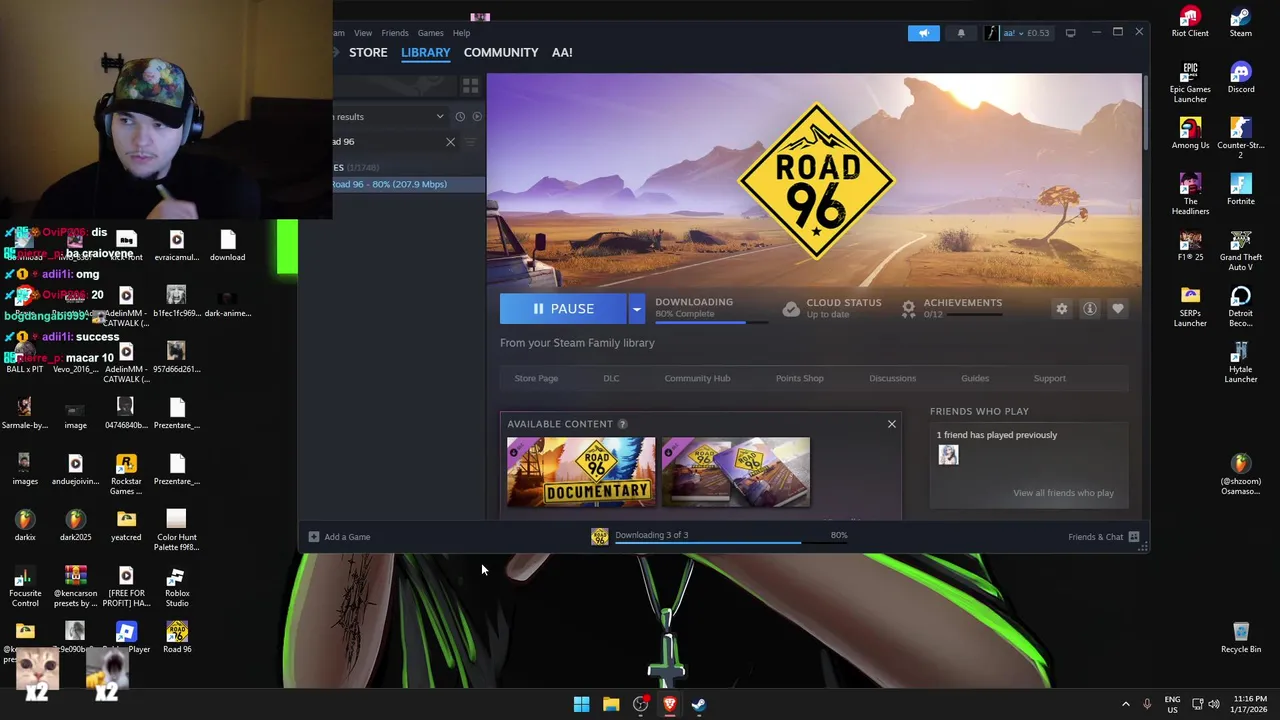Open advanced filter options beside library search
The image size is (1280, 720).
(471, 142)
